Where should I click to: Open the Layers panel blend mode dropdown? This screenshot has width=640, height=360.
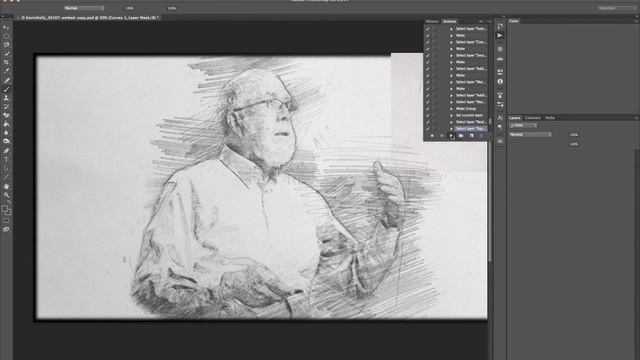coord(530,134)
